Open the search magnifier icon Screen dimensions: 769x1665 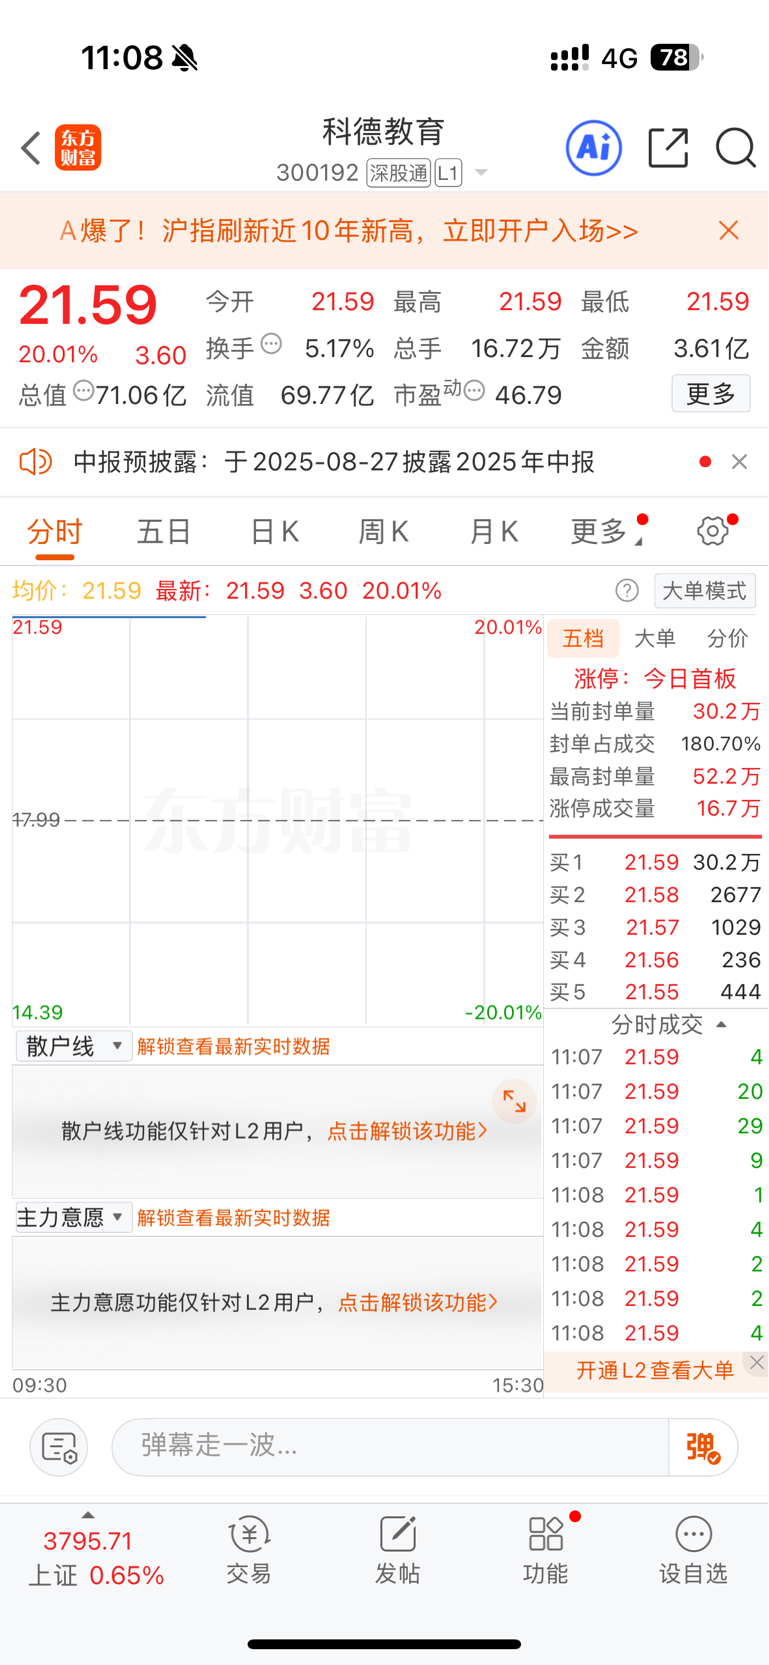pos(736,148)
